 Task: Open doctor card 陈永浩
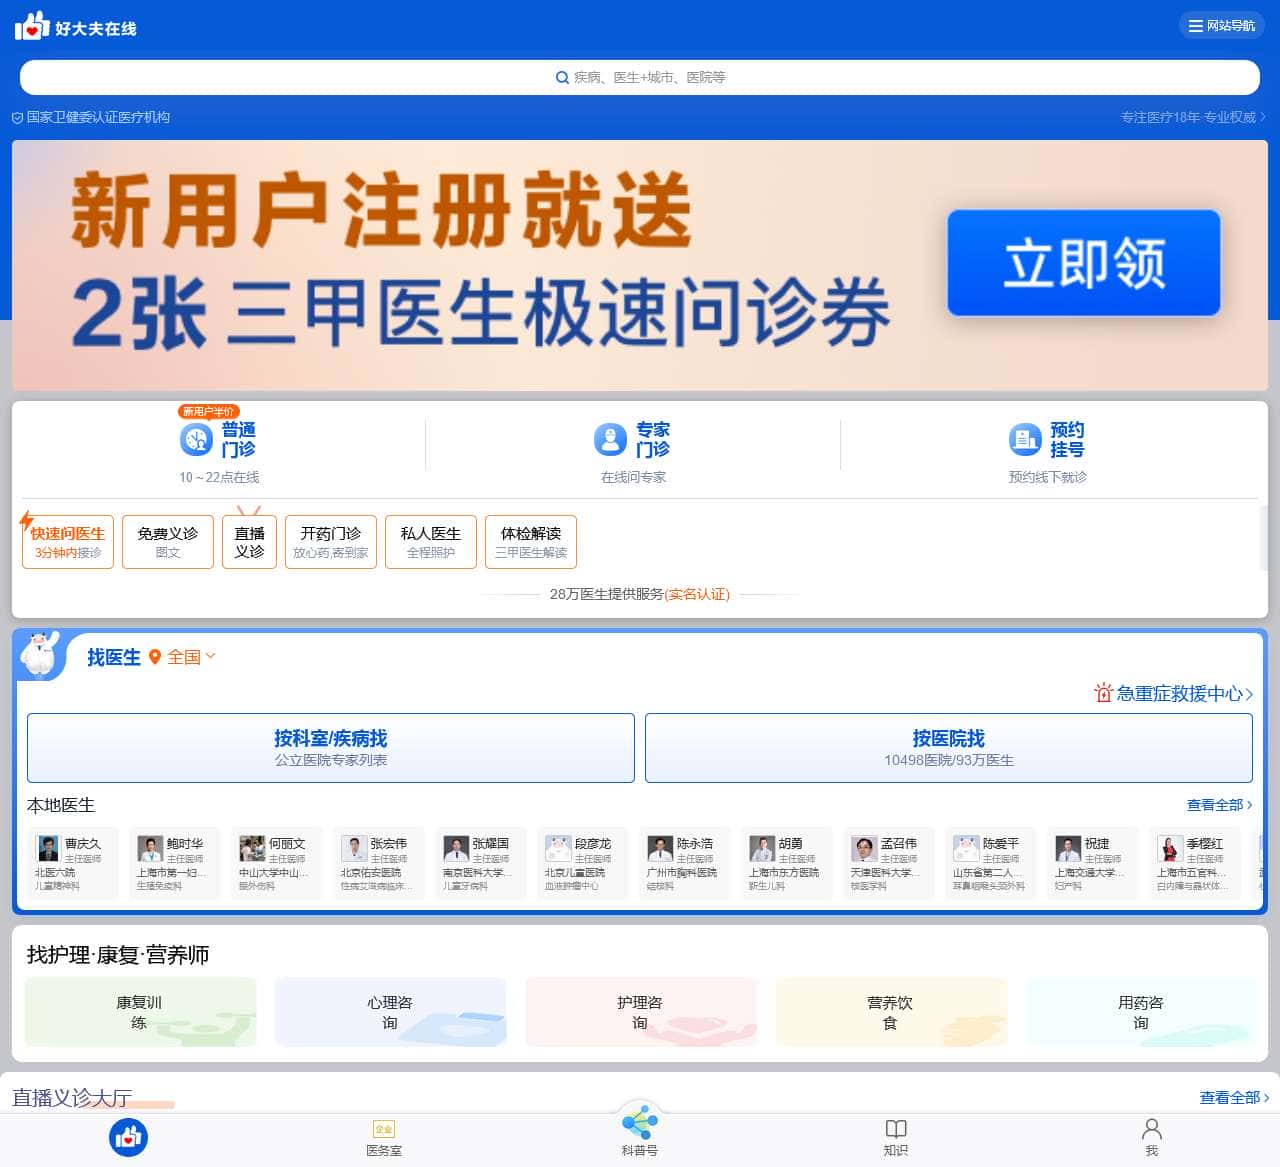click(x=685, y=863)
